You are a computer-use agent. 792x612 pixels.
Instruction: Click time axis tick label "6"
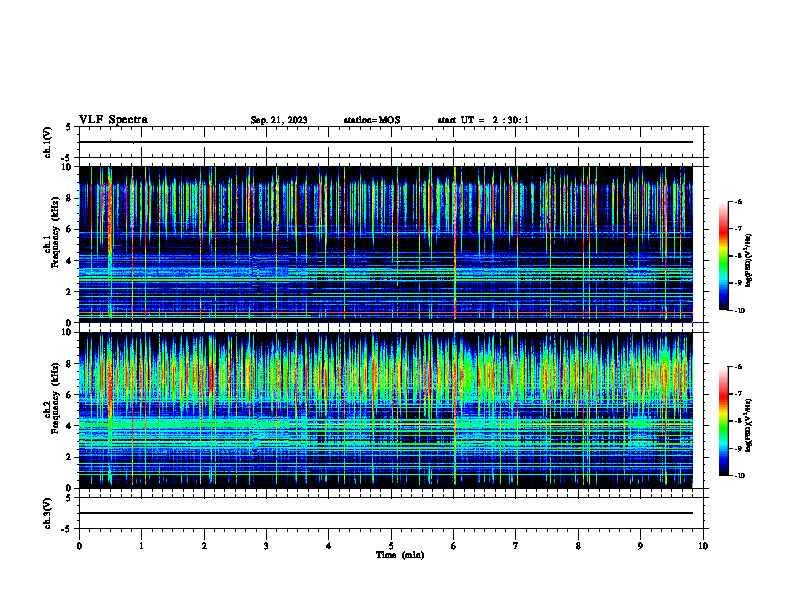453,546
